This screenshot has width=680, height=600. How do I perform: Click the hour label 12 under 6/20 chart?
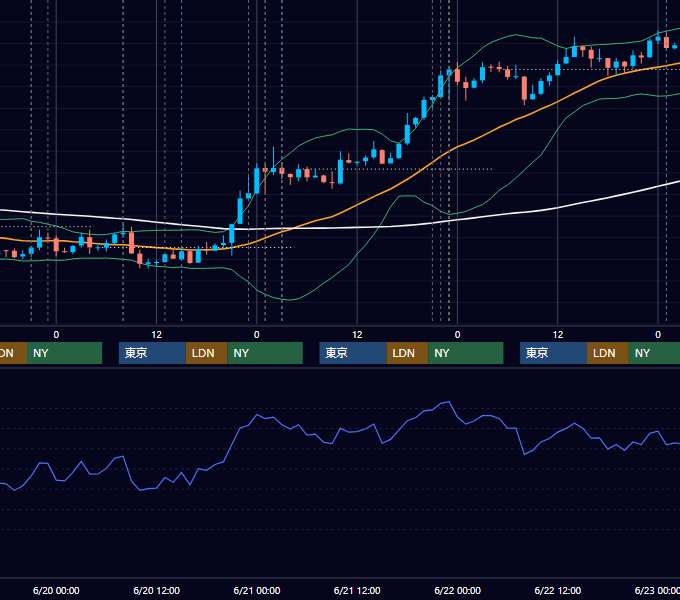pos(157,335)
